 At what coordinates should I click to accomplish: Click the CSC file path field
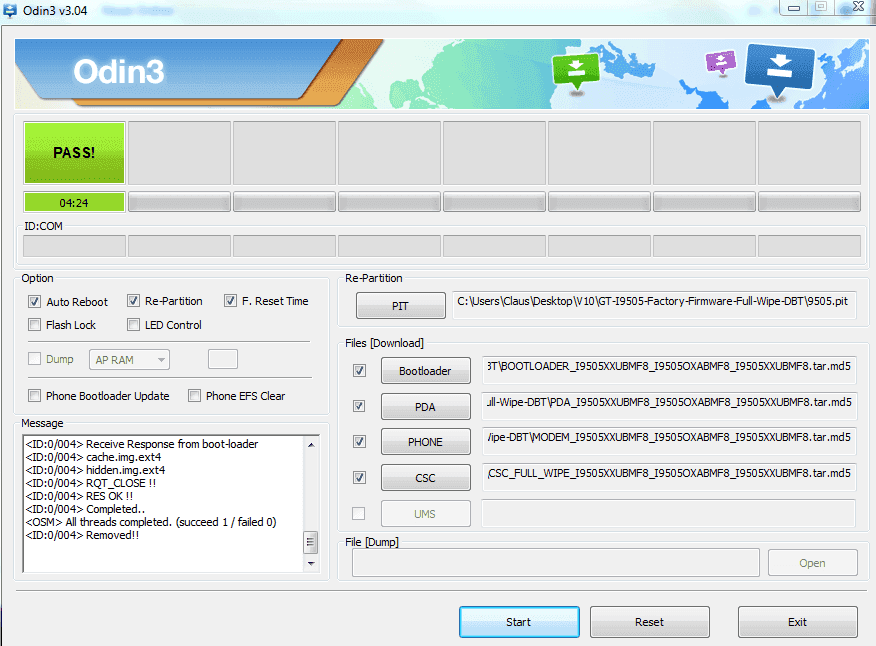coord(669,477)
